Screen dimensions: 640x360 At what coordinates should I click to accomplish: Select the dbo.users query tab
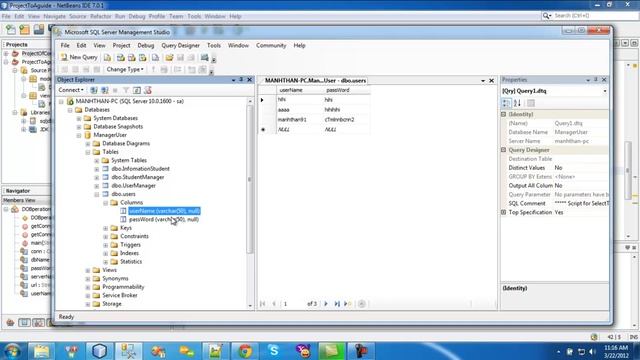315,80
